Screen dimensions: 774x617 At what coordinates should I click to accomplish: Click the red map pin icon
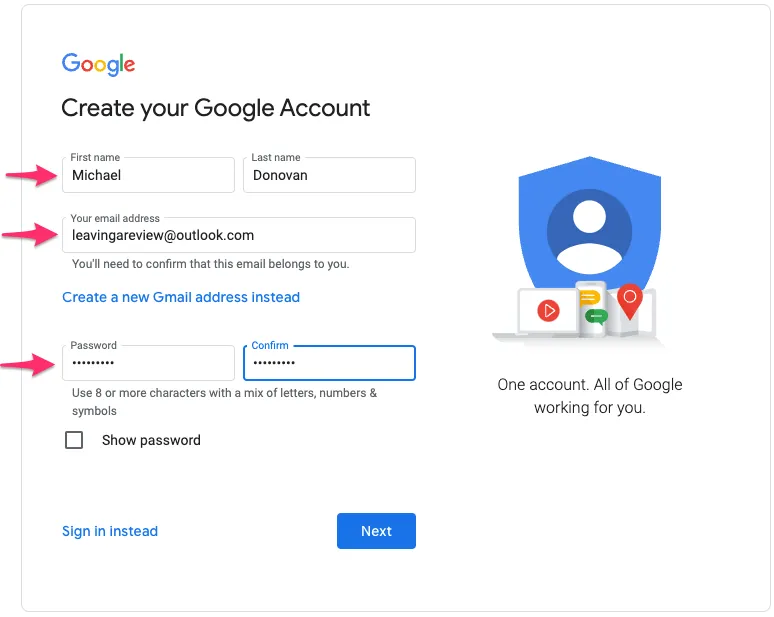[629, 301]
